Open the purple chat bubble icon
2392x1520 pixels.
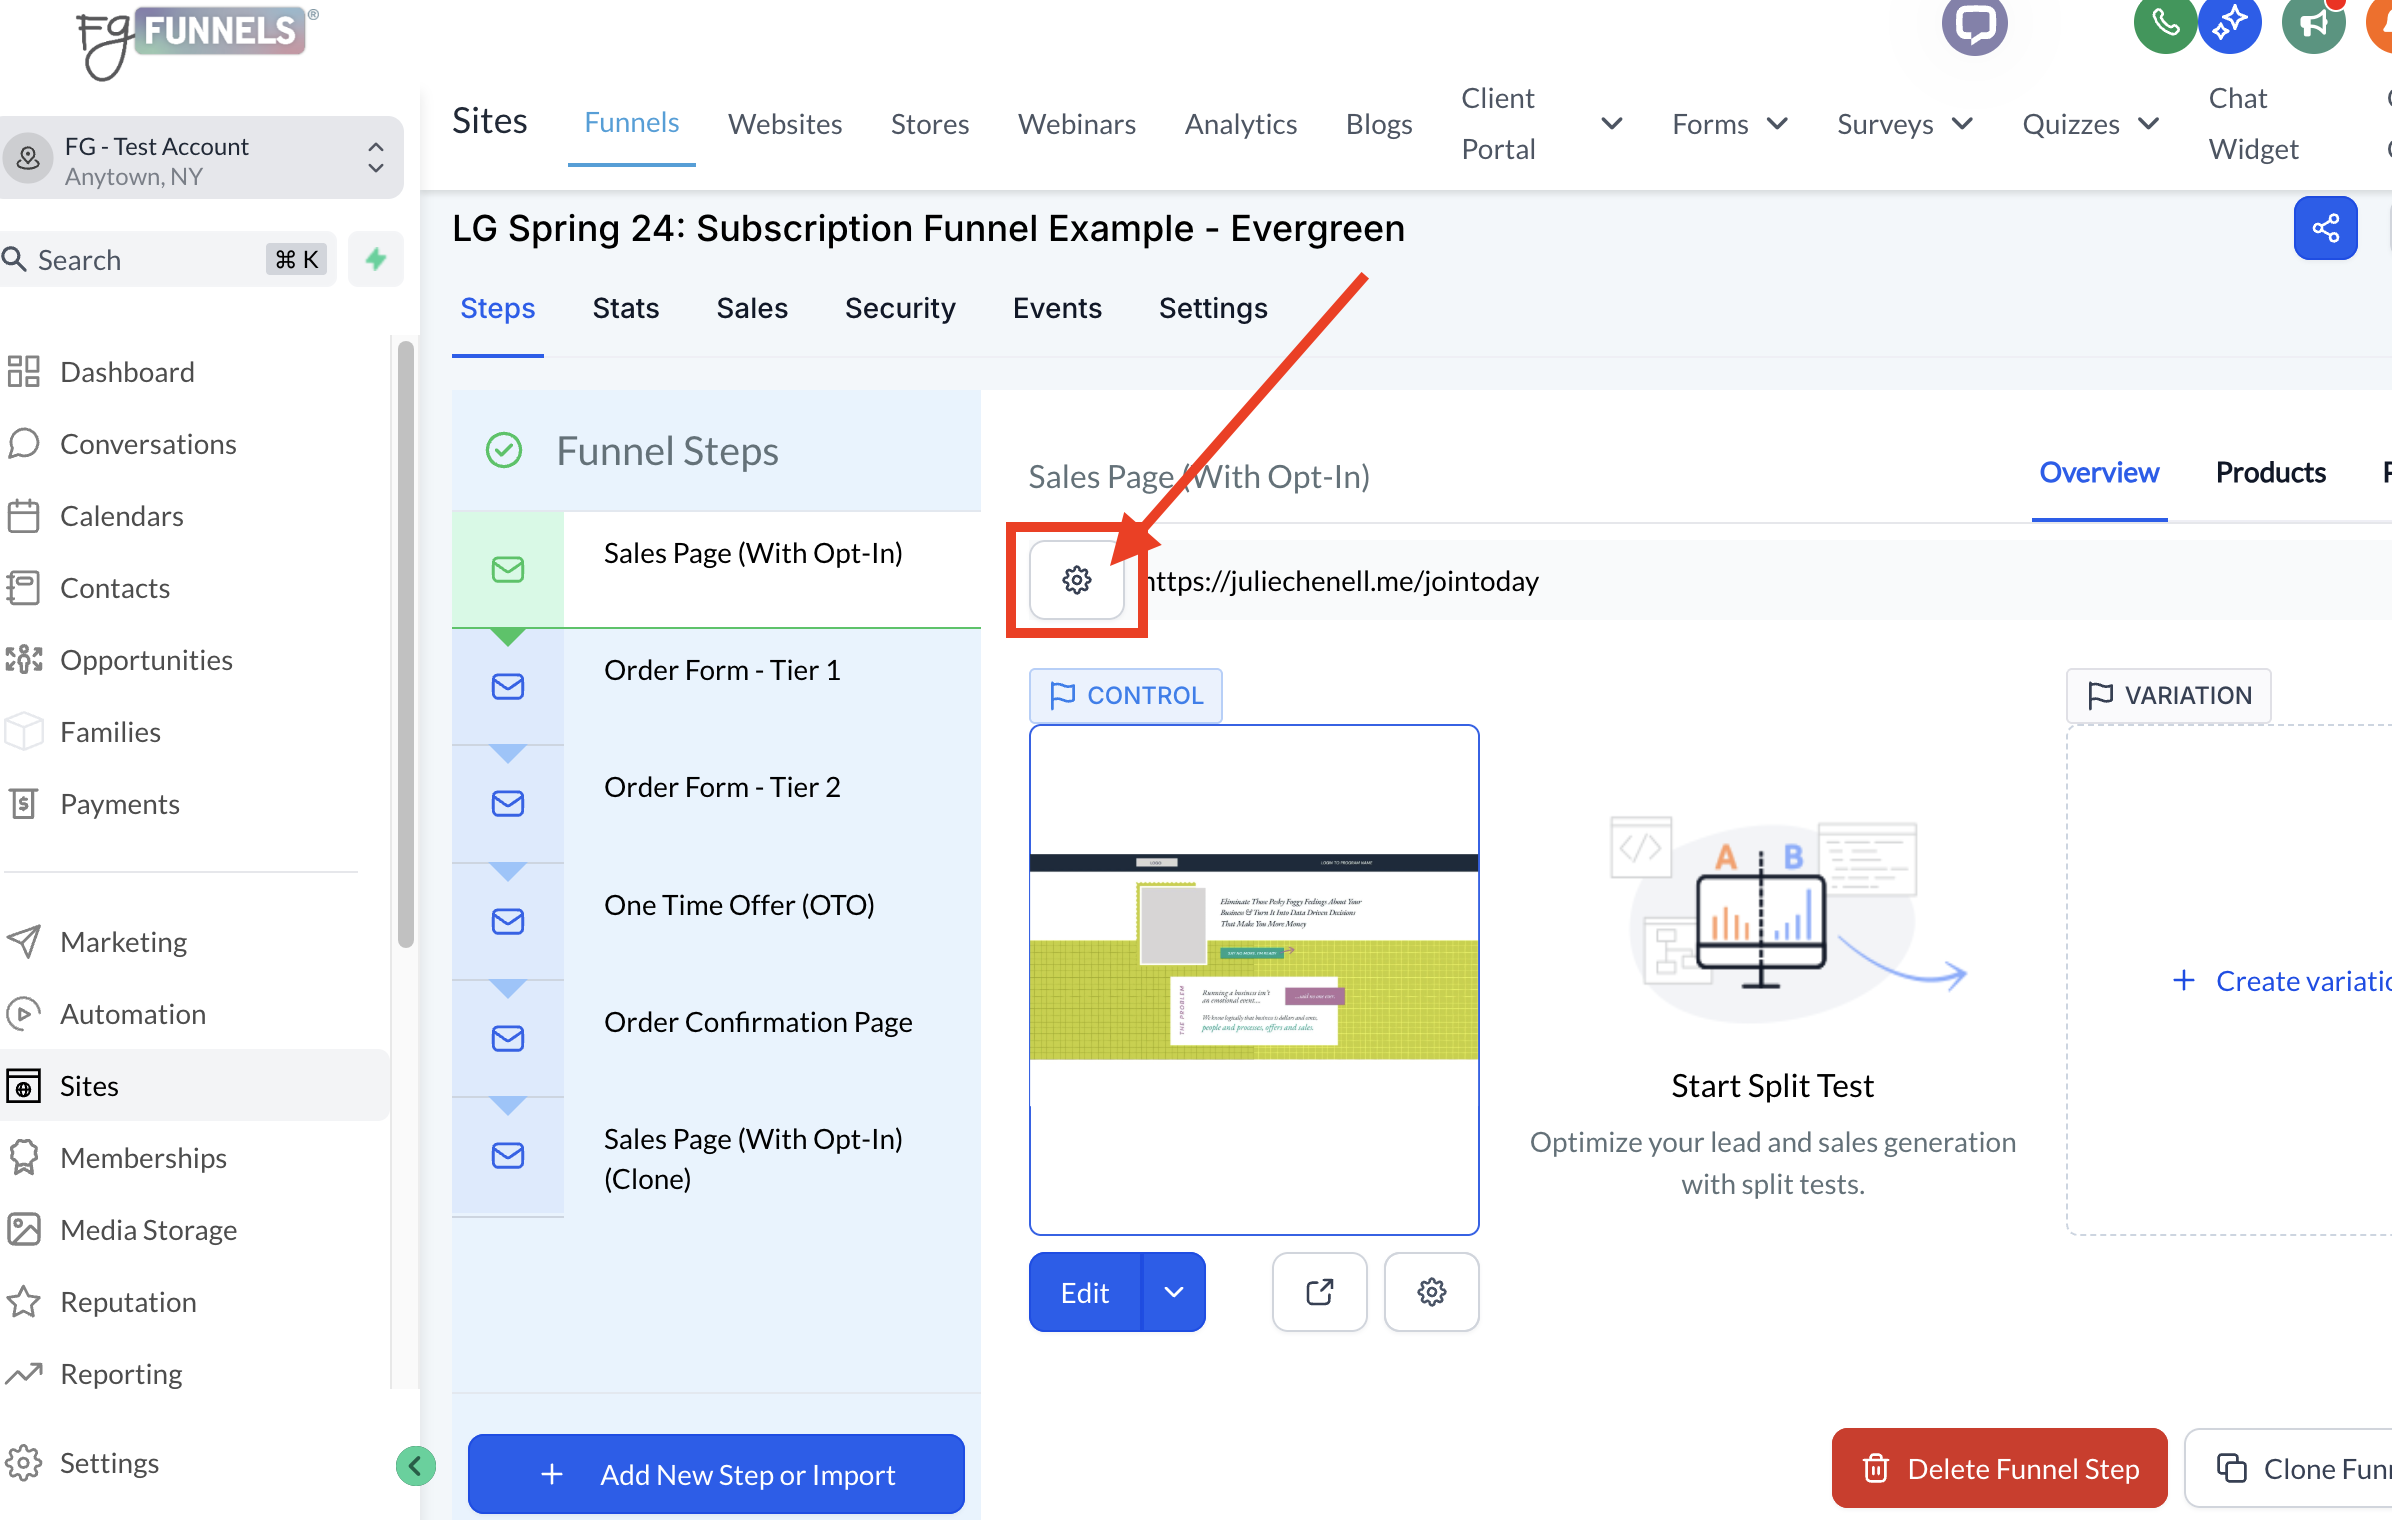[1974, 24]
